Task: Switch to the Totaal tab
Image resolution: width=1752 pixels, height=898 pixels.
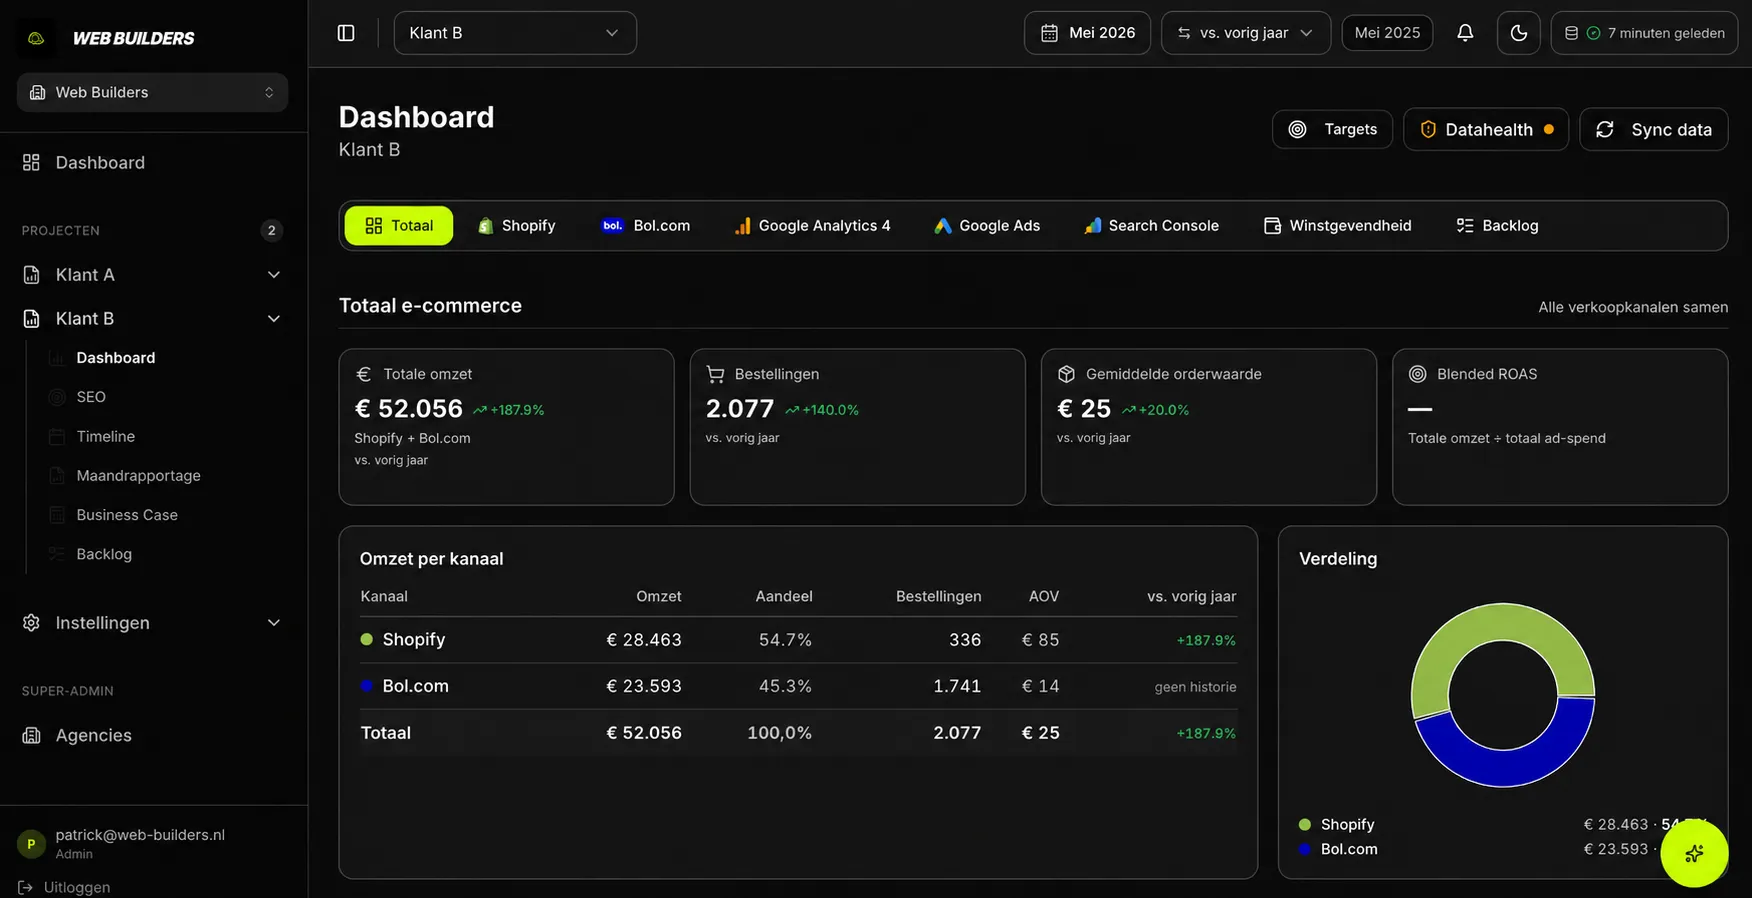Action: coord(399,226)
